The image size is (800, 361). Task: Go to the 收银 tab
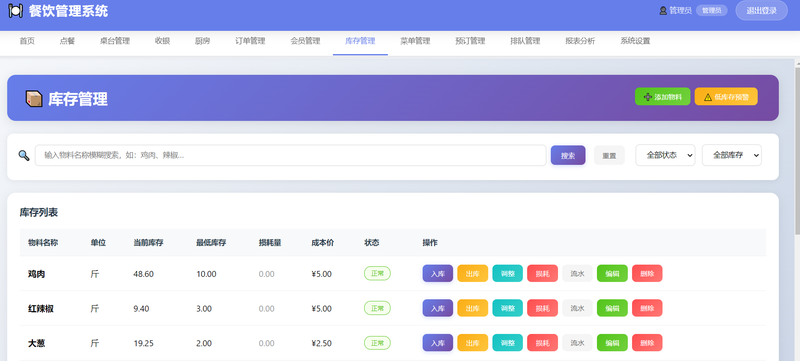coord(162,41)
